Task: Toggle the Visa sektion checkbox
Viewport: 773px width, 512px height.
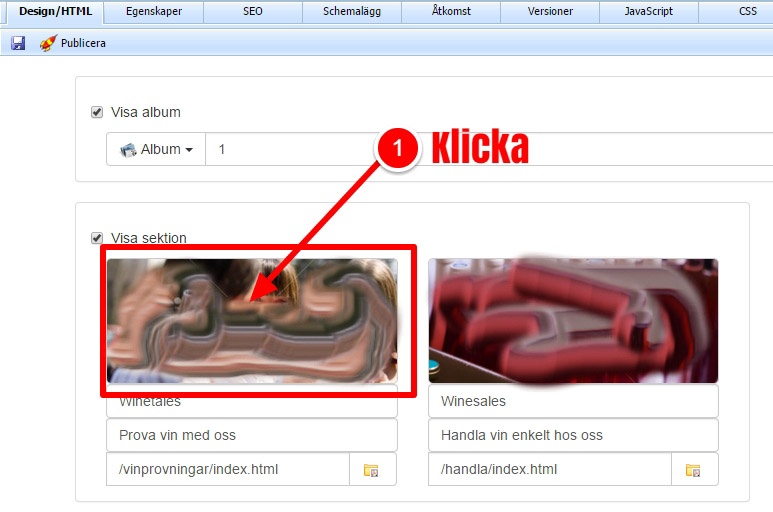Action: (97, 238)
